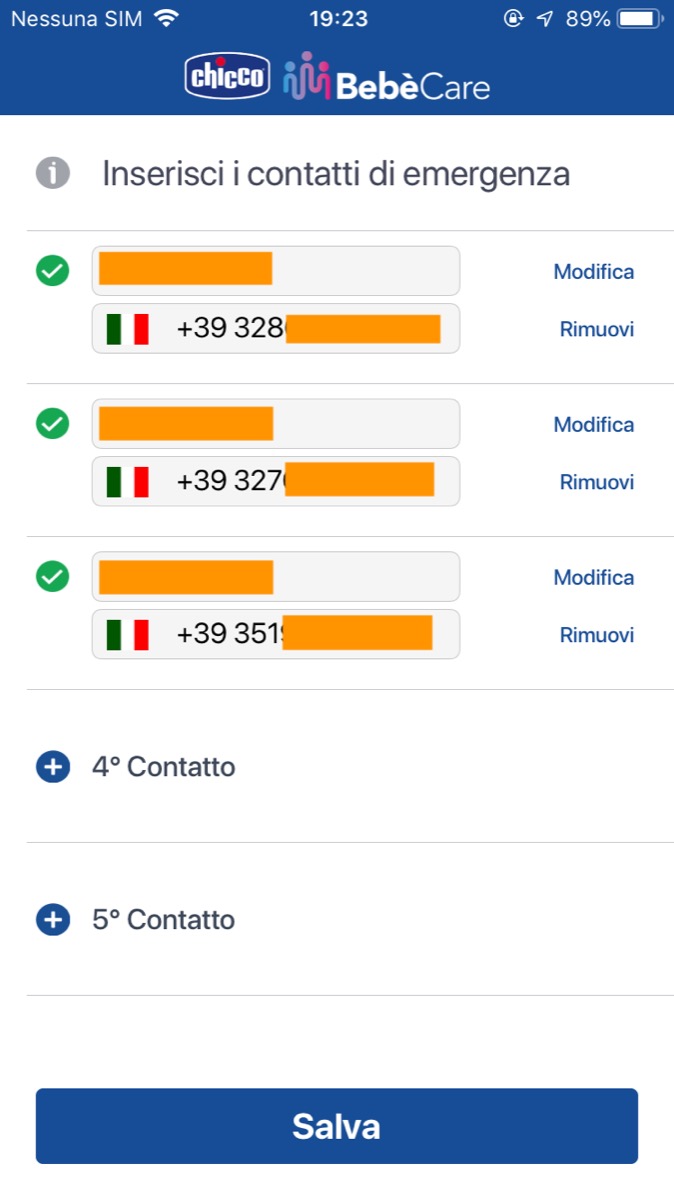This screenshot has width=674, height=1200.
Task: Tap the BebèCare logo in header
Action: click(x=386, y=78)
